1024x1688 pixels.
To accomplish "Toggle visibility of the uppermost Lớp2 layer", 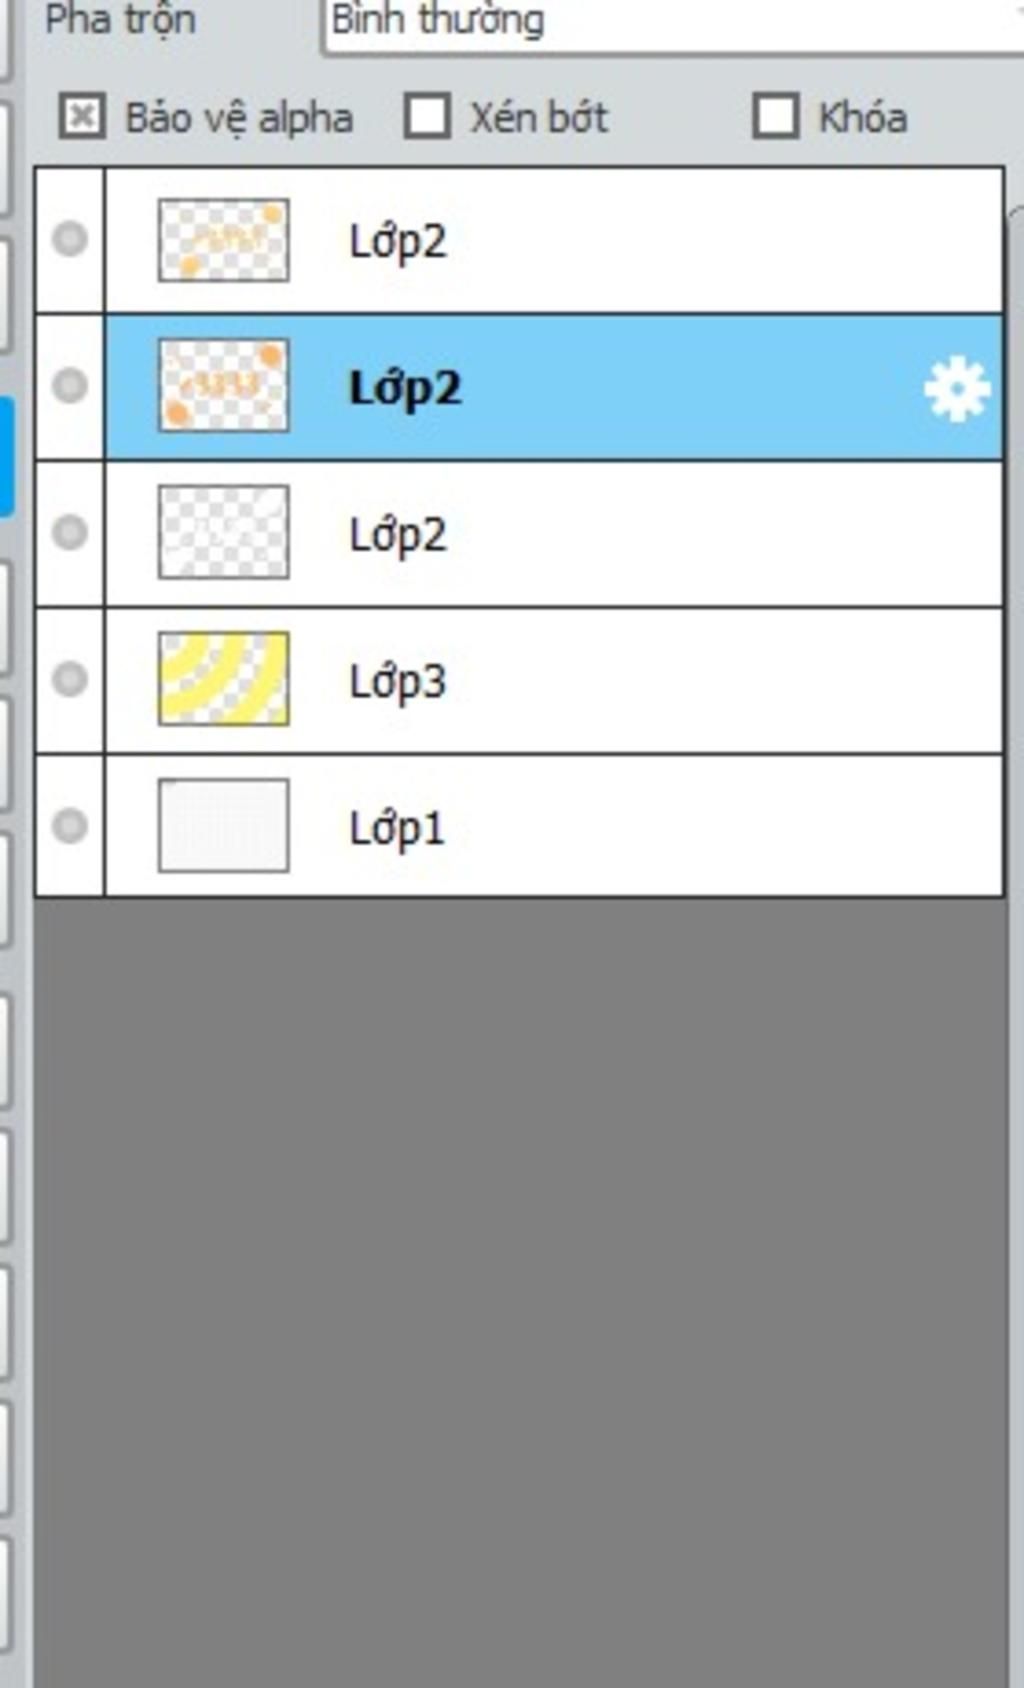I will pos(70,239).
